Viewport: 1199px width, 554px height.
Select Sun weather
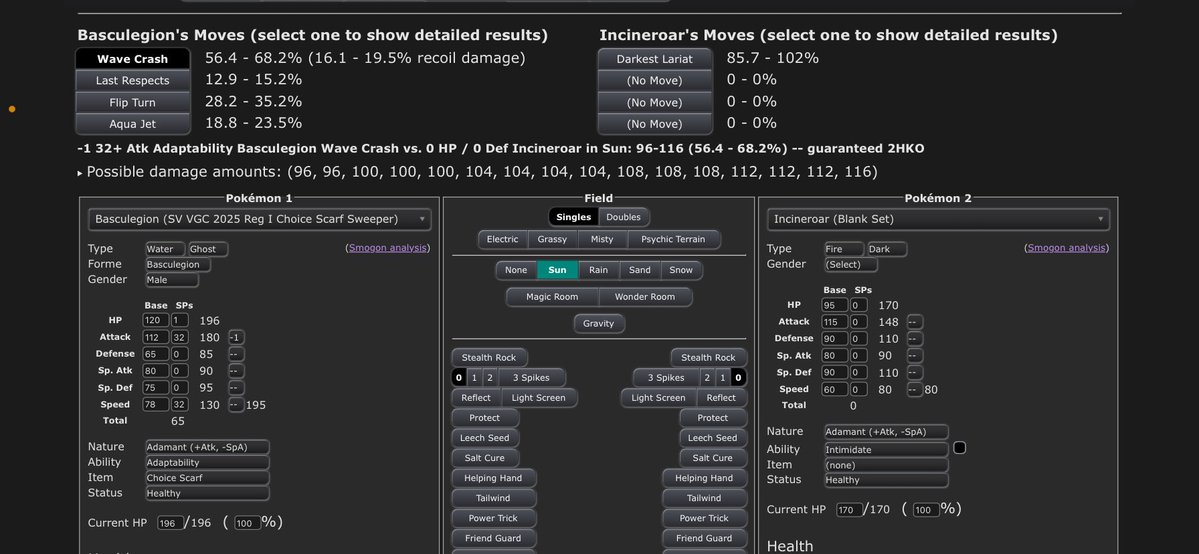(x=557, y=270)
